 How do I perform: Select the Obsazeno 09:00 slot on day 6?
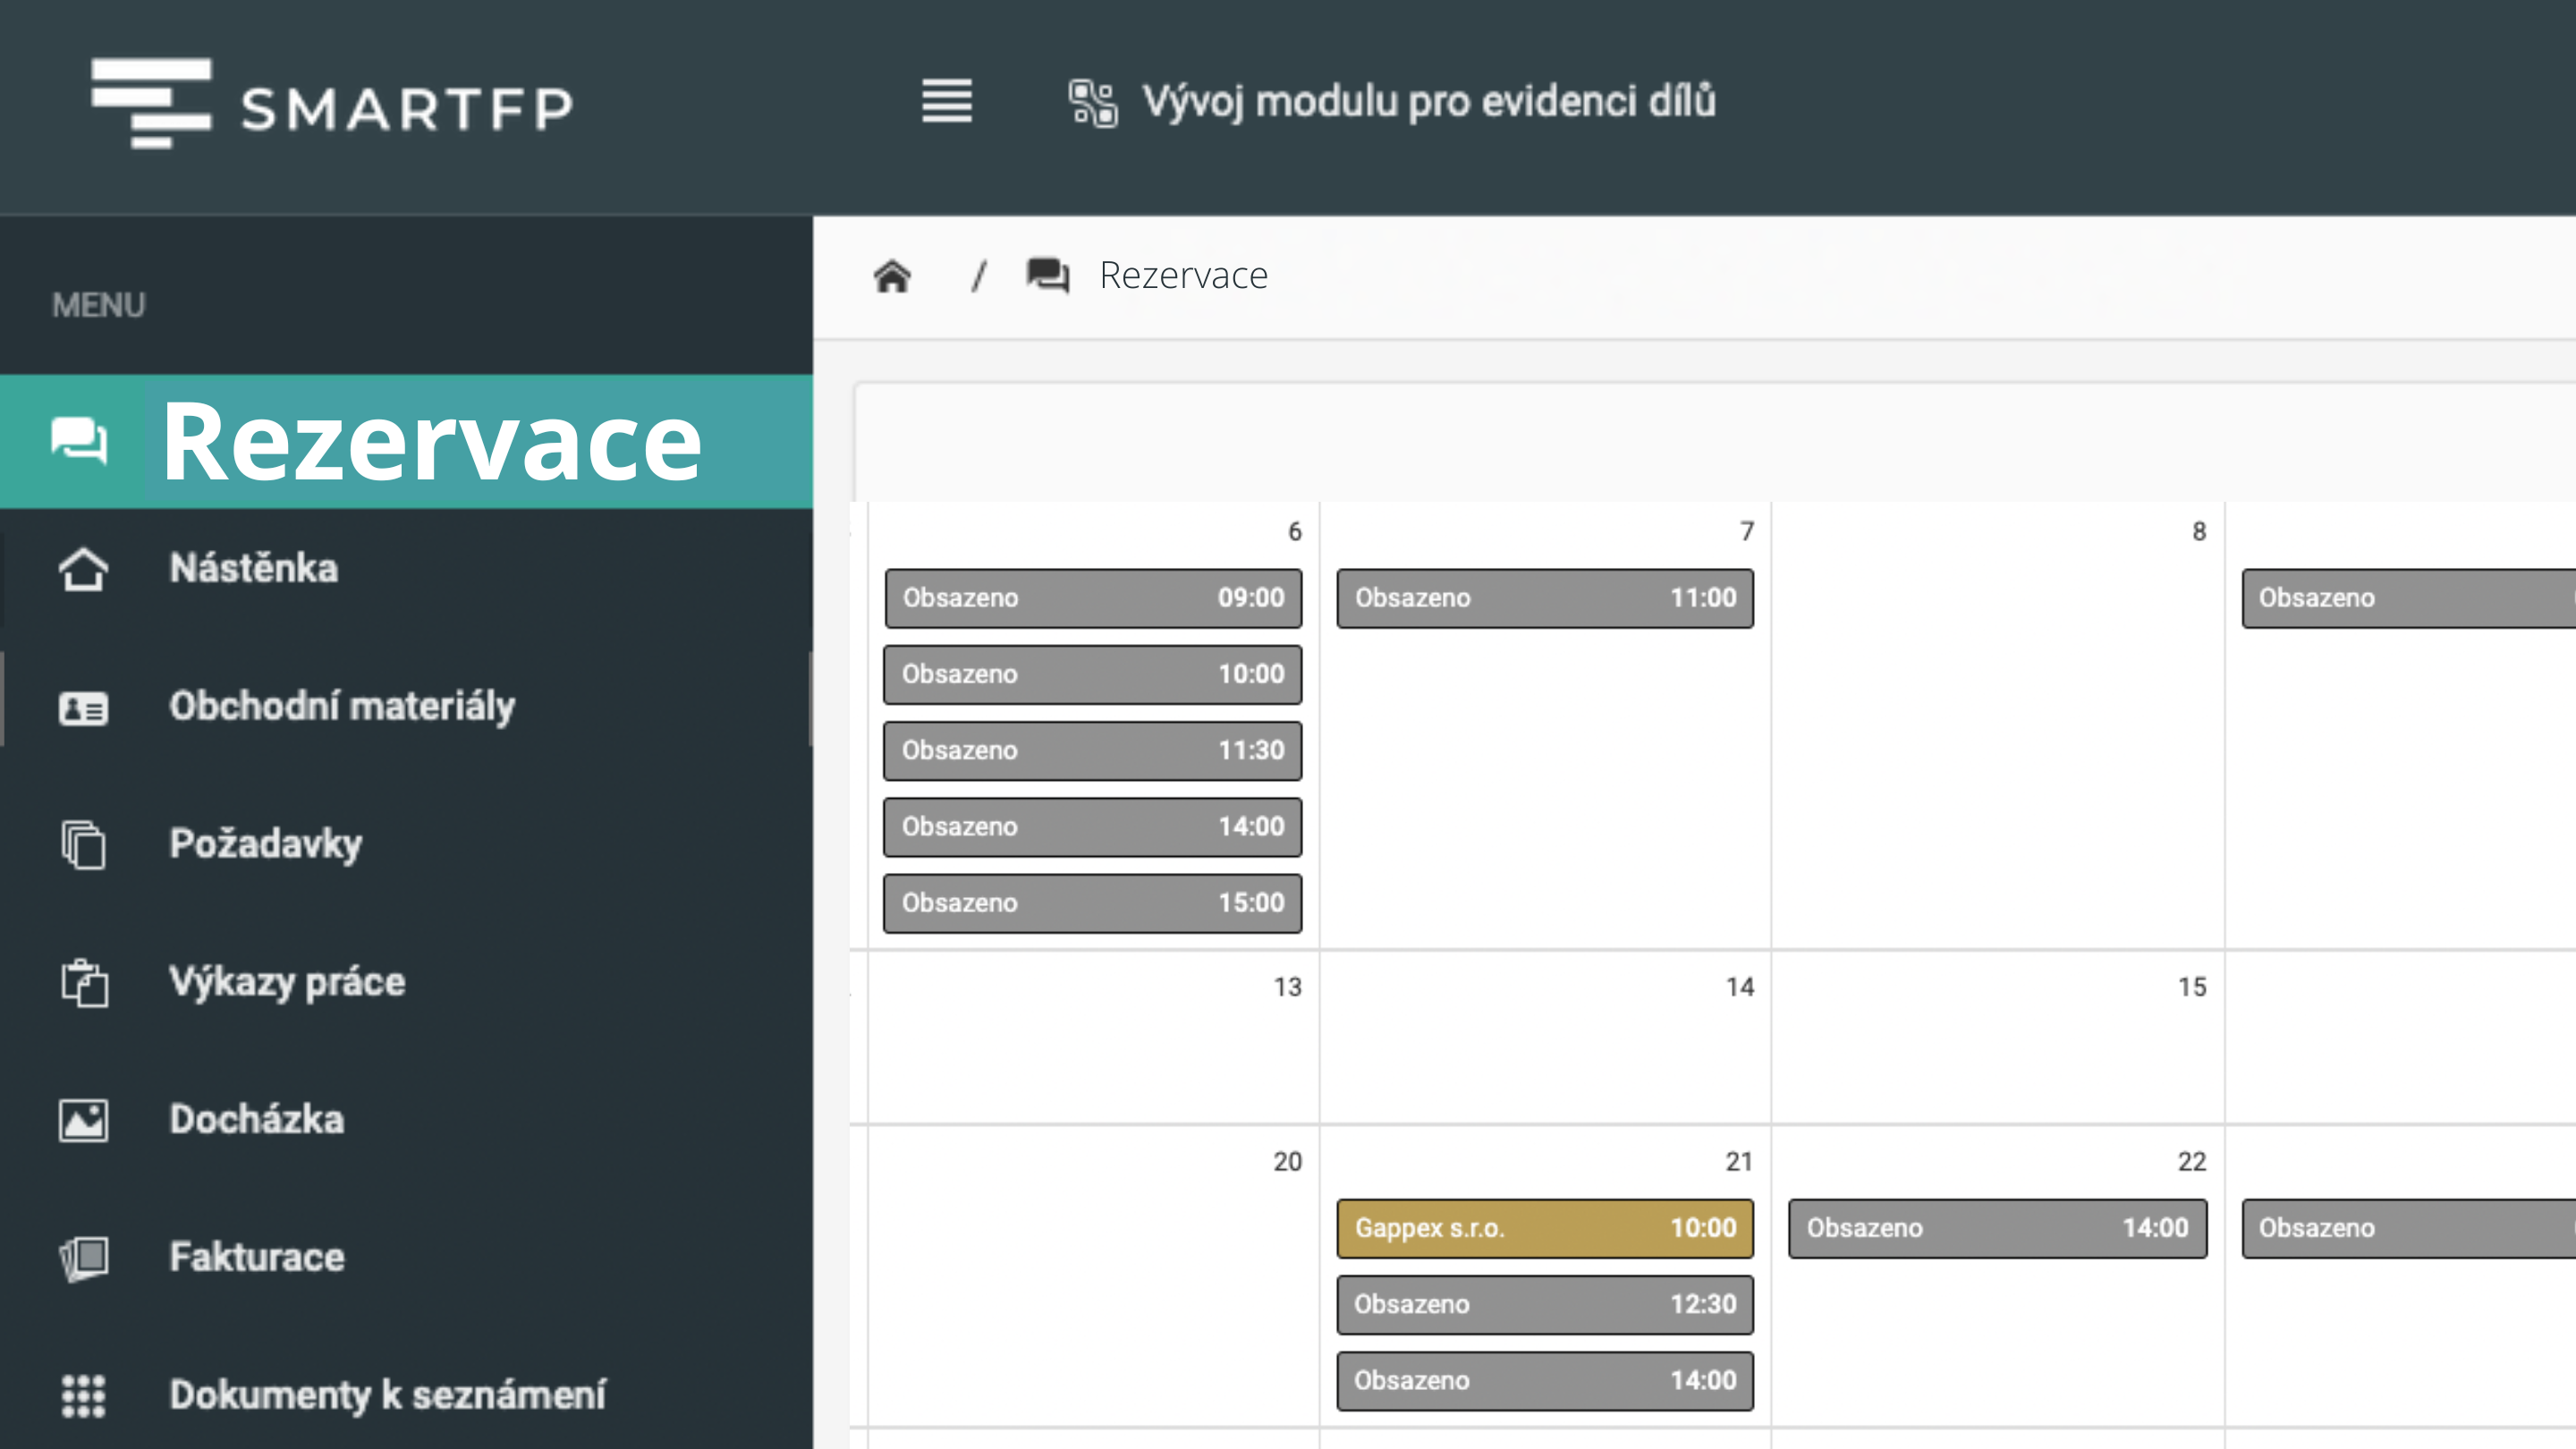pos(1093,598)
